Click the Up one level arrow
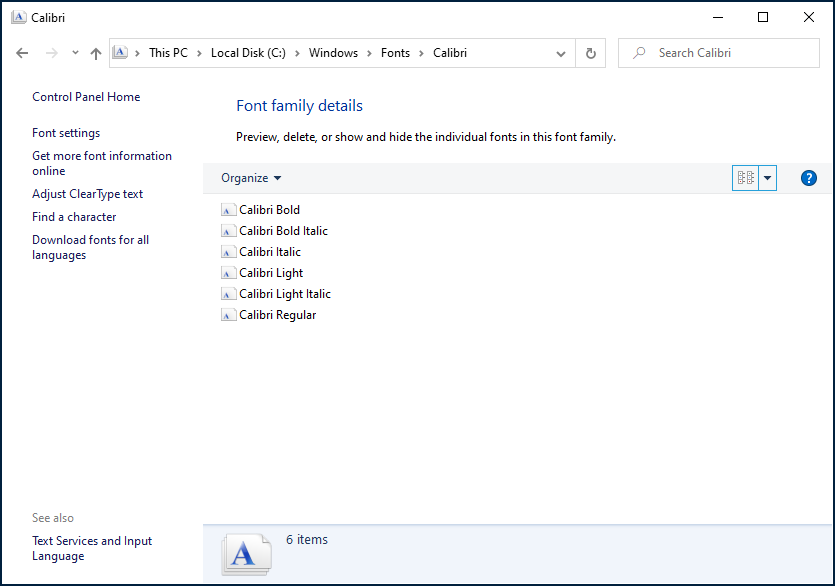This screenshot has width=835, height=586. [x=96, y=53]
